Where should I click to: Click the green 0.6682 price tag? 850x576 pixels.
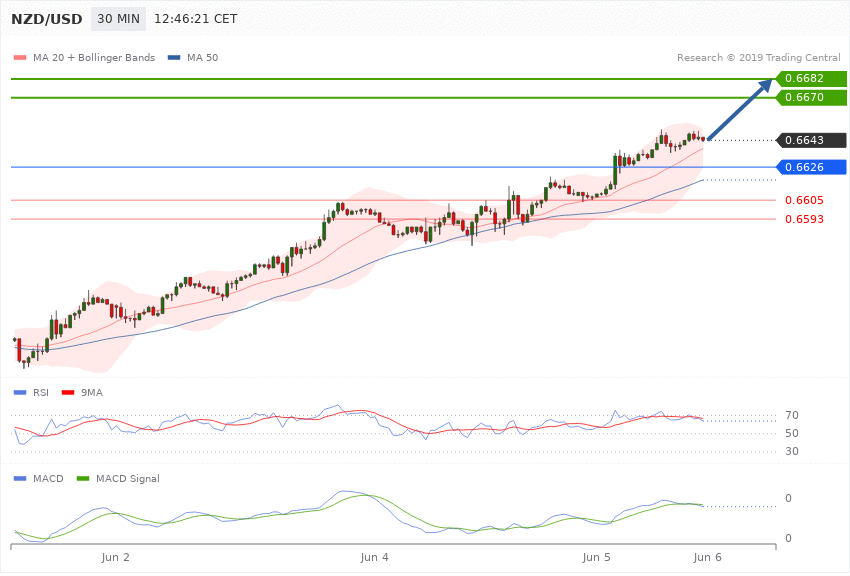pyautogui.click(x=811, y=79)
